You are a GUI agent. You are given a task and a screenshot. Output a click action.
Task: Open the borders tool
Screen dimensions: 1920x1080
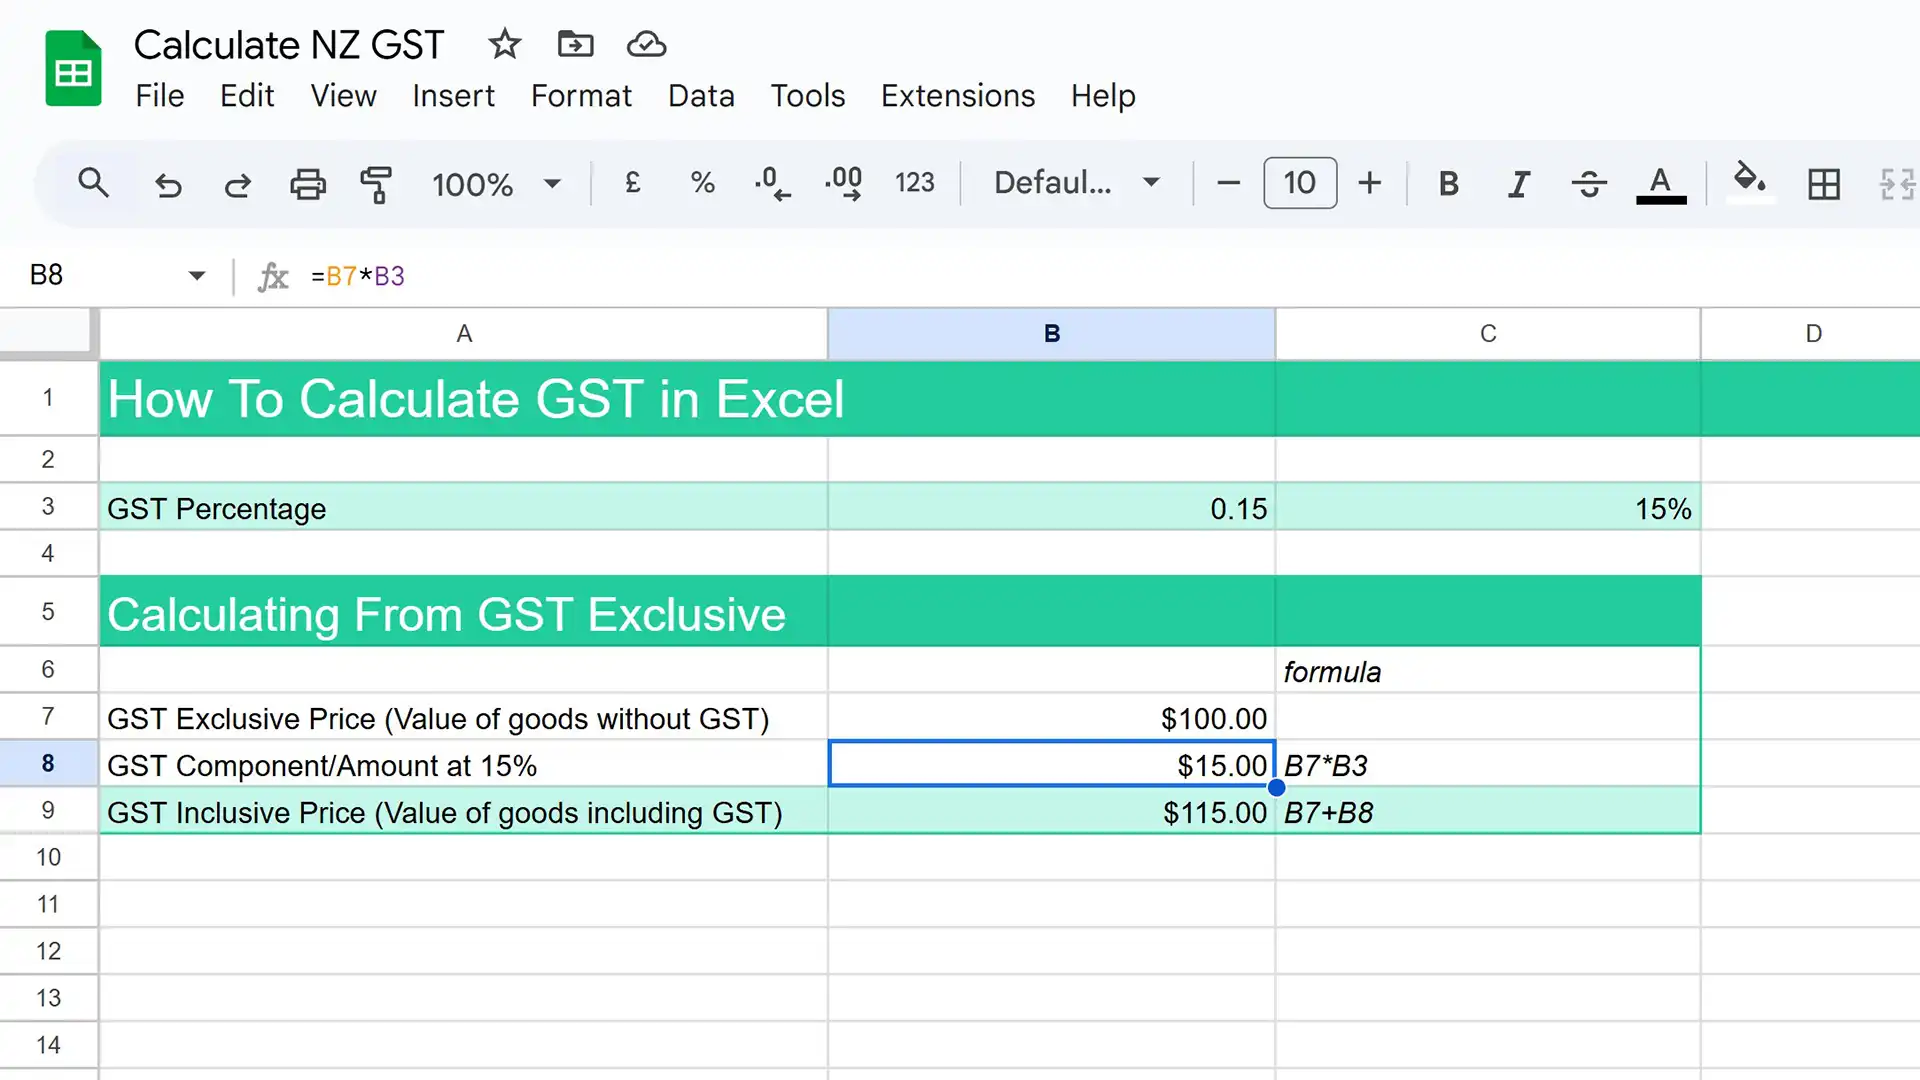[x=1824, y=184]
